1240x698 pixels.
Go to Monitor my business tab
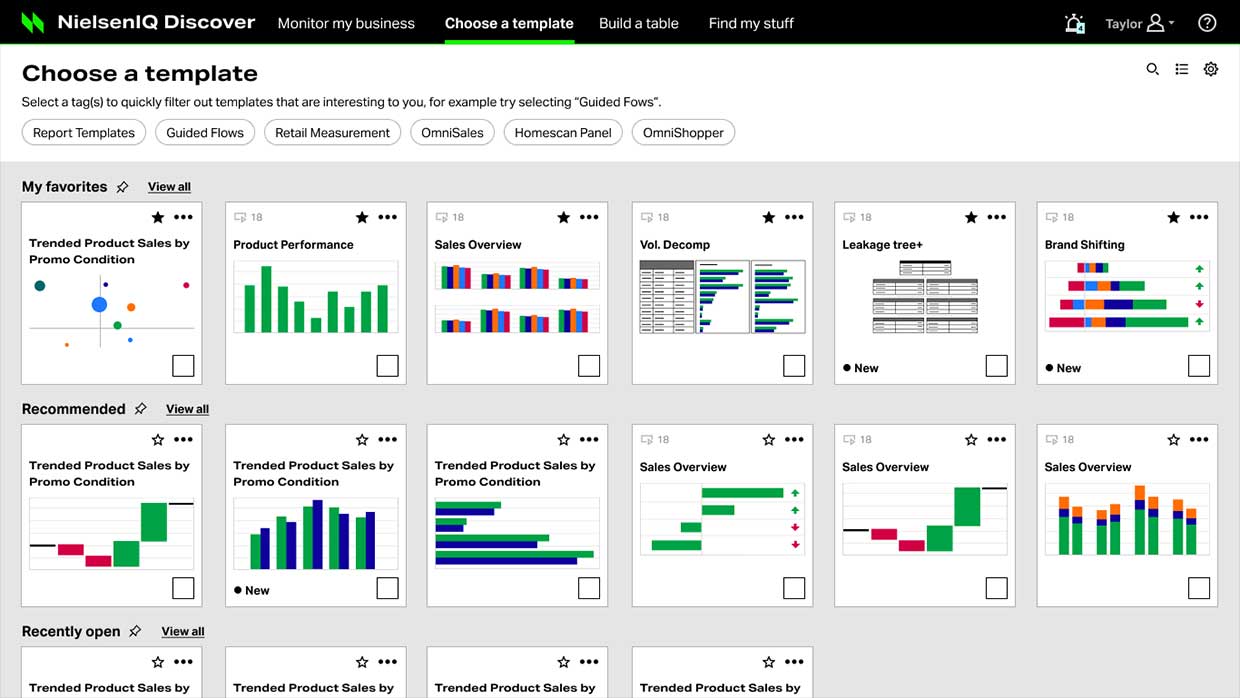[x=346, y=23]
